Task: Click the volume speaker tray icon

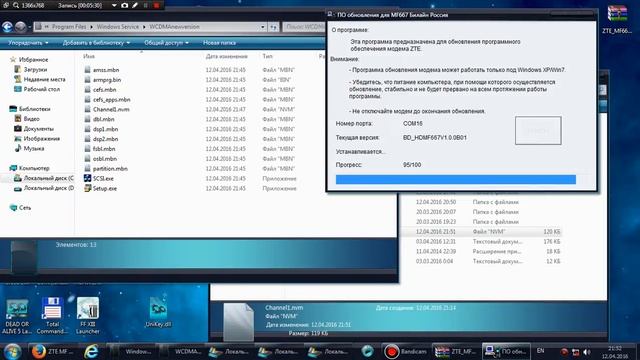Action: click(x=587, y=352)
